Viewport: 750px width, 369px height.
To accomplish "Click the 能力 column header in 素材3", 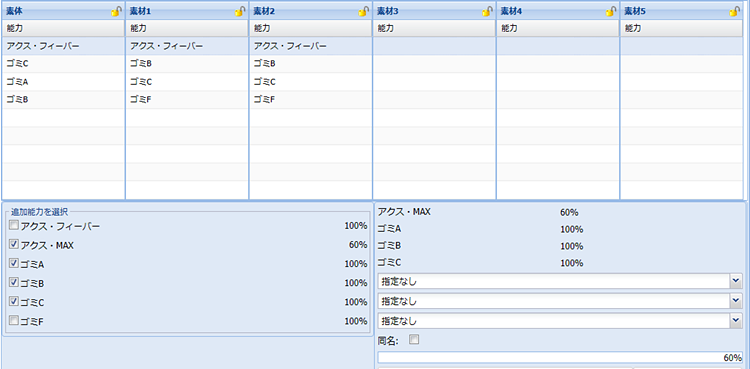I will (434, 28).
